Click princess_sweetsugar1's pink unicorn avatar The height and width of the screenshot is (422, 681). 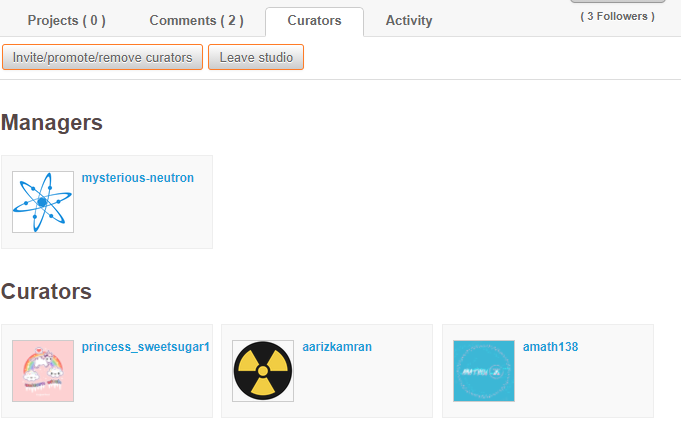tap(43, 371)
